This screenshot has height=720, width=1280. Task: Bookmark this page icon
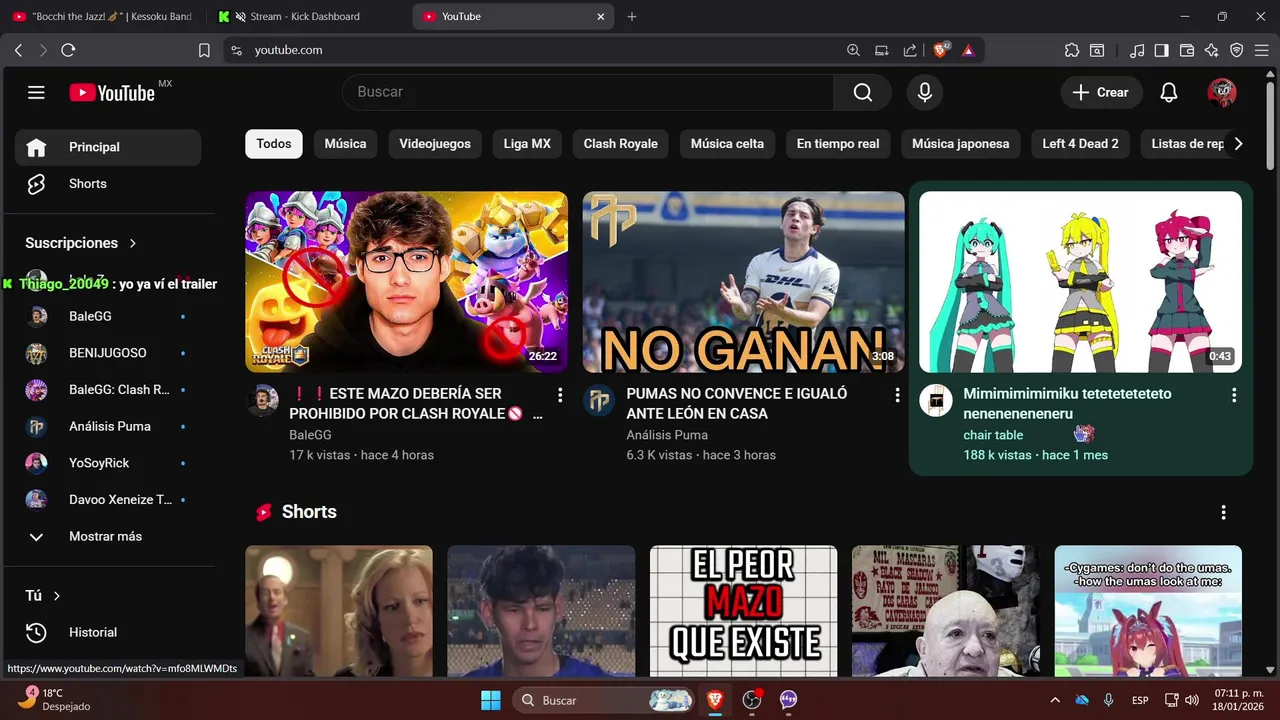coord(204,50)
